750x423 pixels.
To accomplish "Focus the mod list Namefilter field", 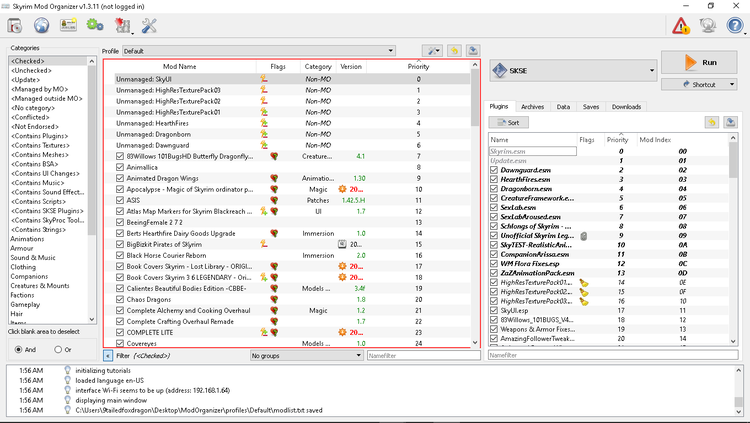I will pos(424,356).
